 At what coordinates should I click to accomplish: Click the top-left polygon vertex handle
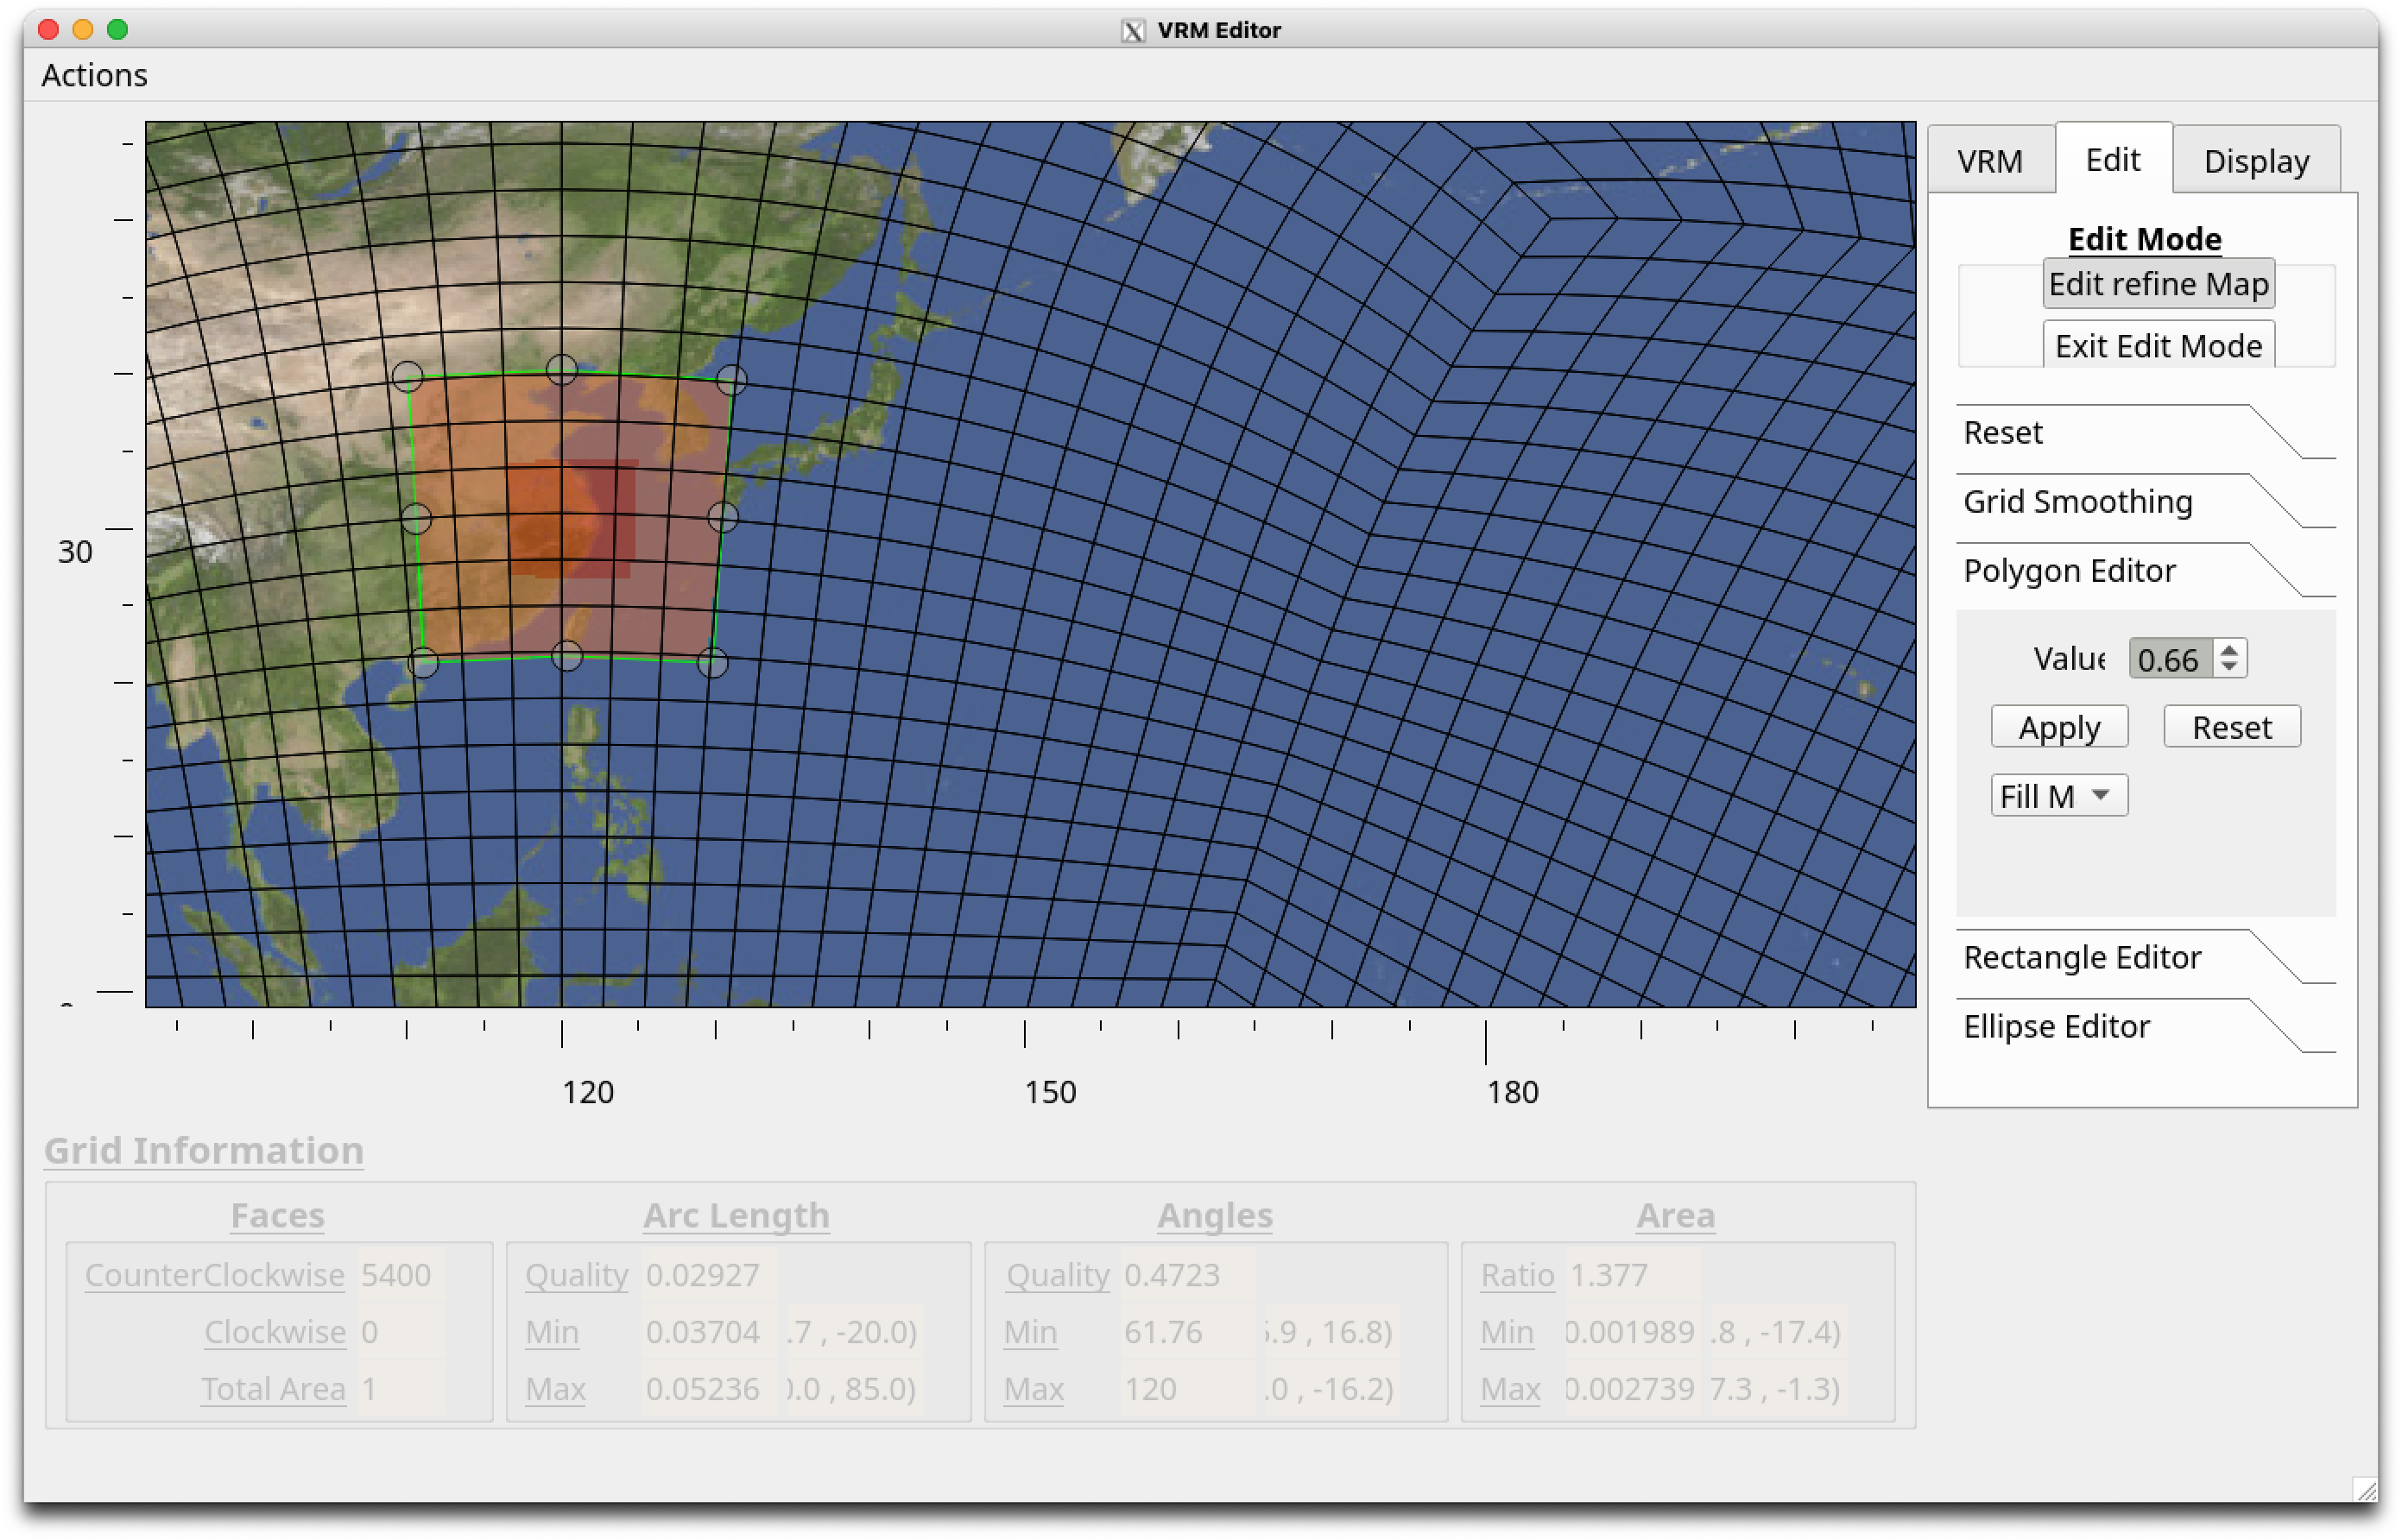tap(407, 377)
